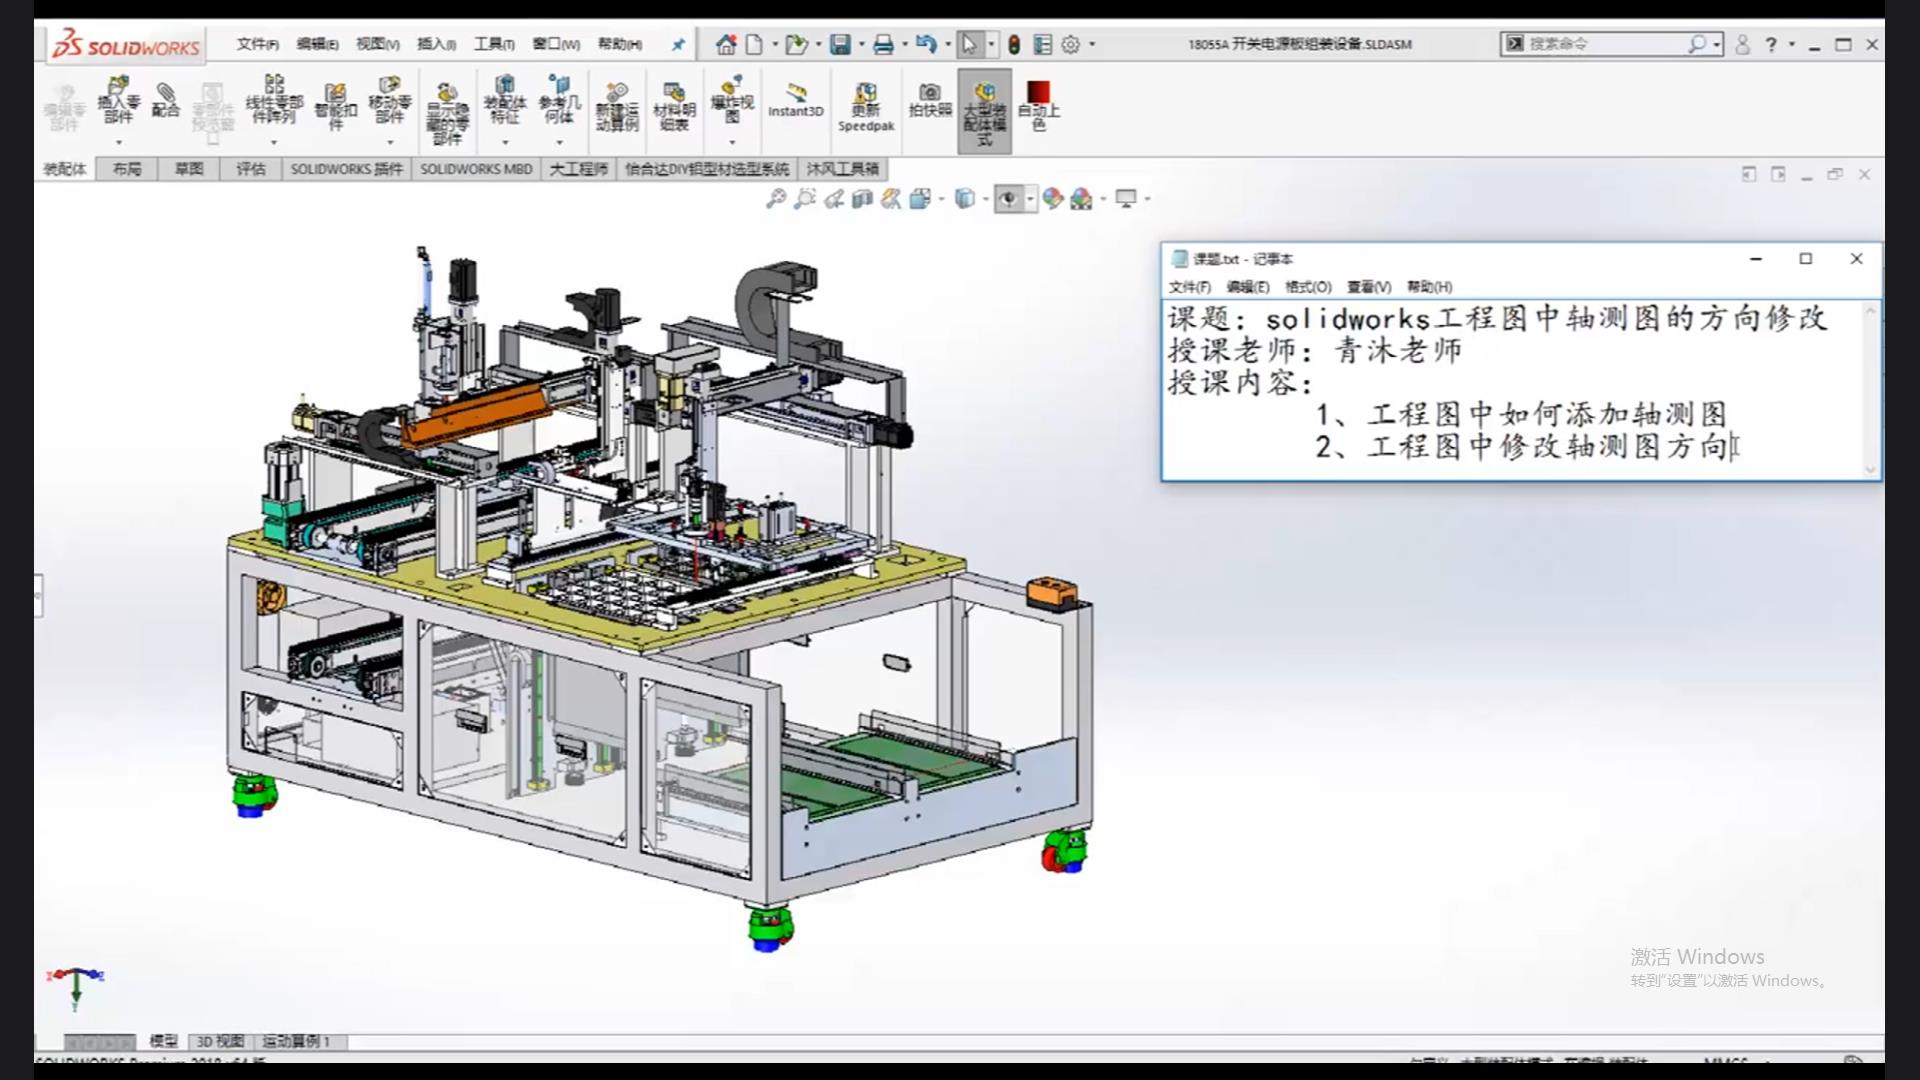
Task: Undo last action with Undo icon
Action: coord(926,44)
